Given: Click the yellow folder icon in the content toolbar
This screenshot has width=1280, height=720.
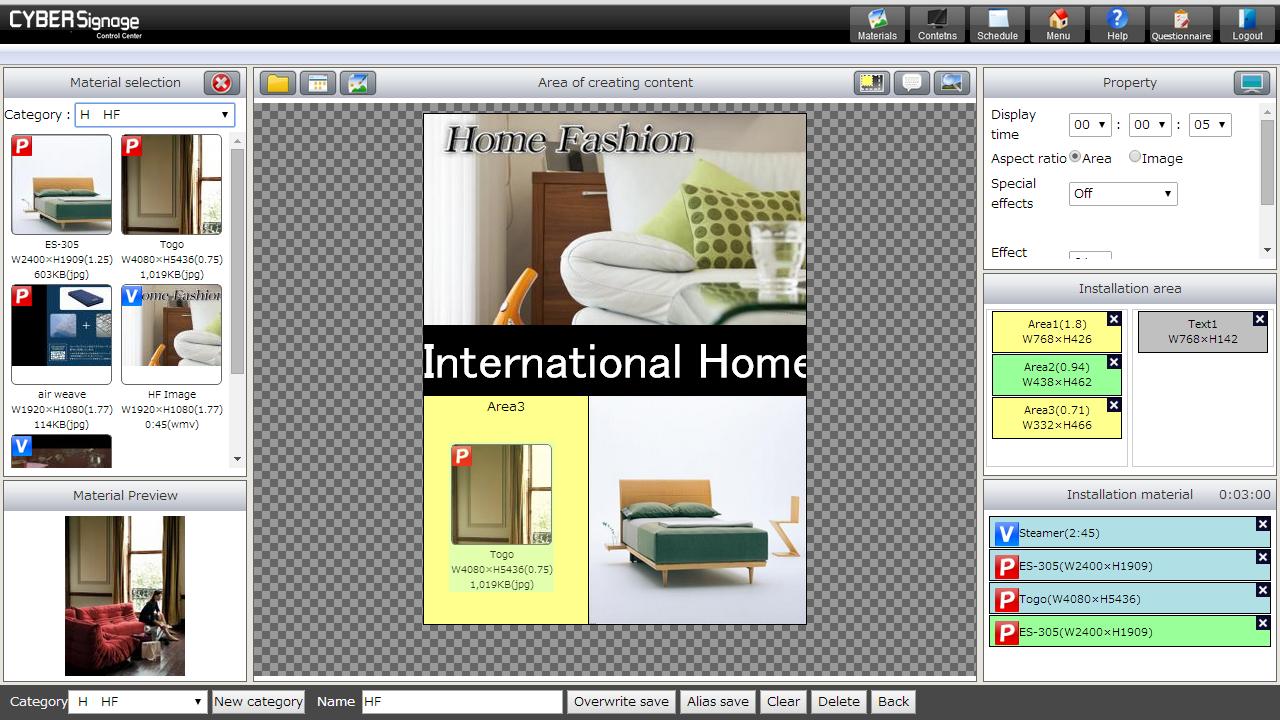Looking at the screenshot, I should point(278,83).
